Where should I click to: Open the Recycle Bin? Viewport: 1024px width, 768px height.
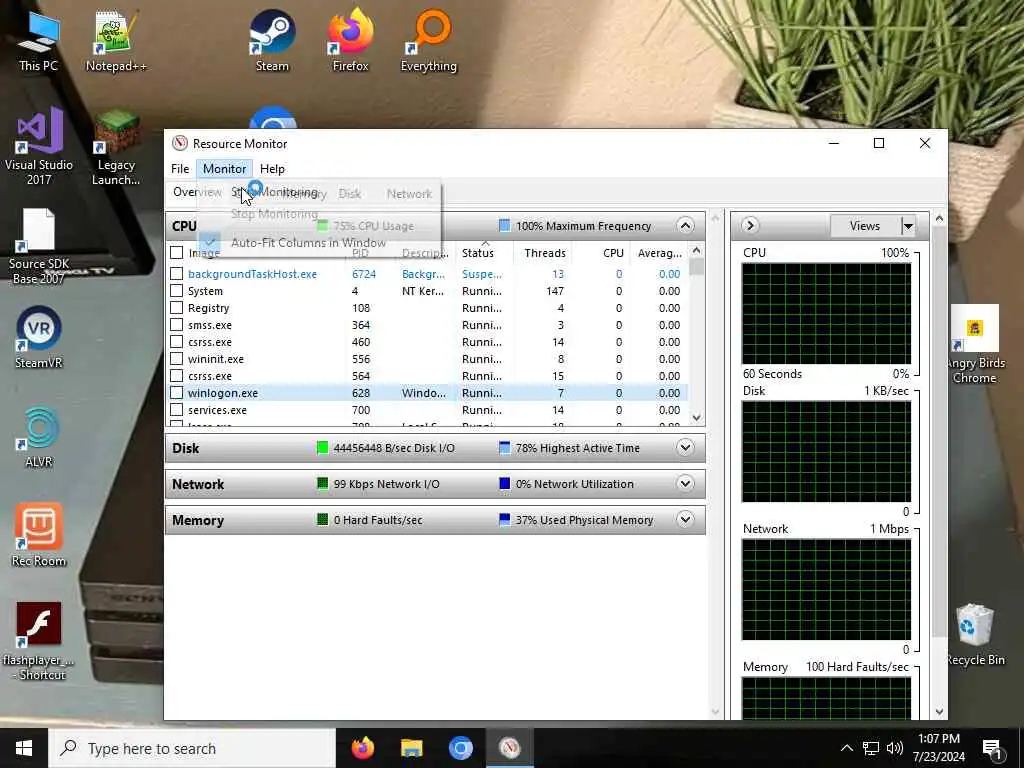point(974,635)
